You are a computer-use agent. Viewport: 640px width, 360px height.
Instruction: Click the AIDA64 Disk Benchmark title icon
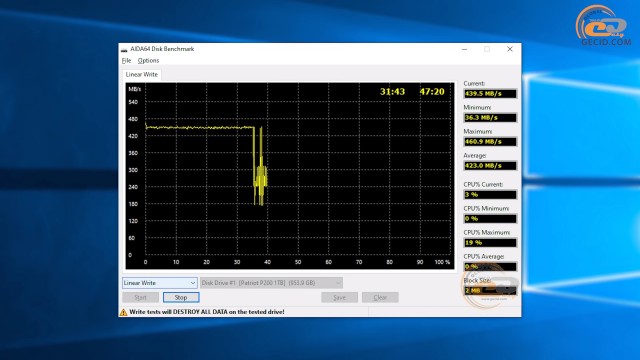124,49
